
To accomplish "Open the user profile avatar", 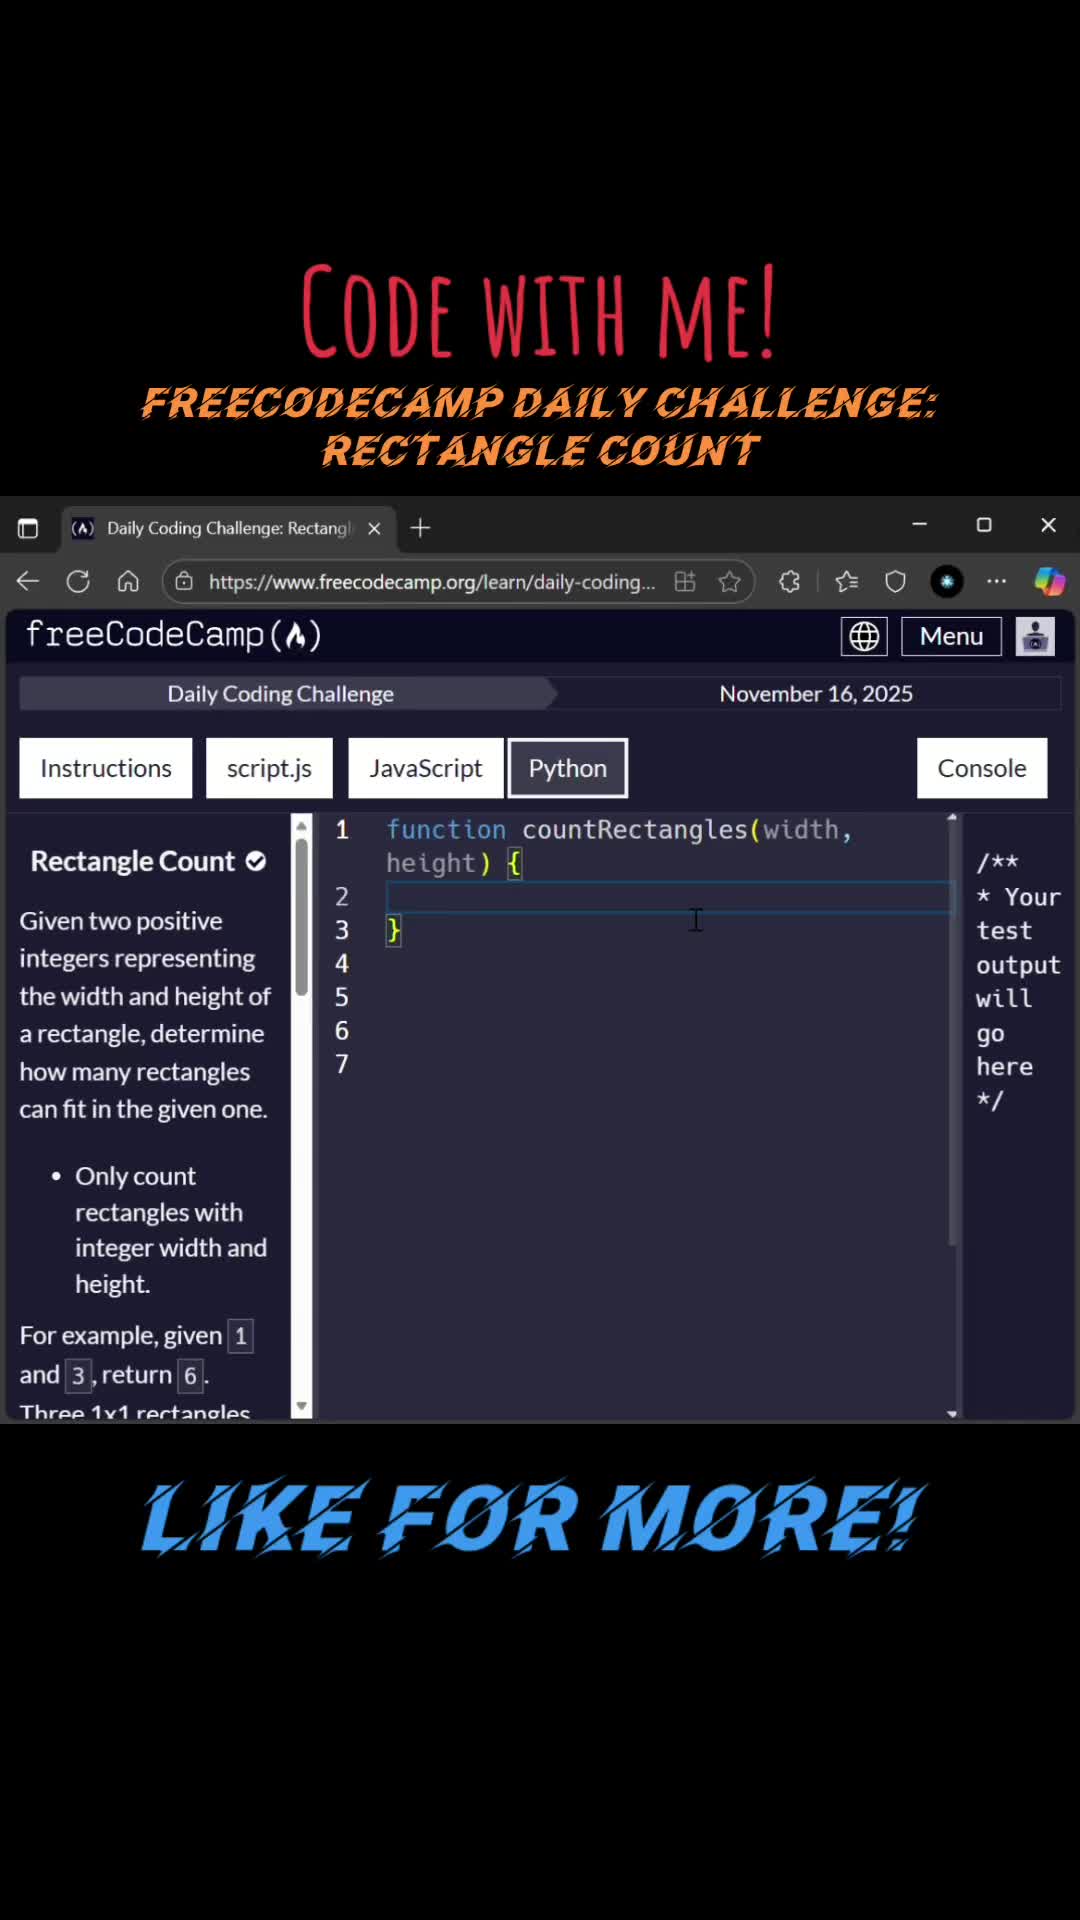I will pos(1035,636).
